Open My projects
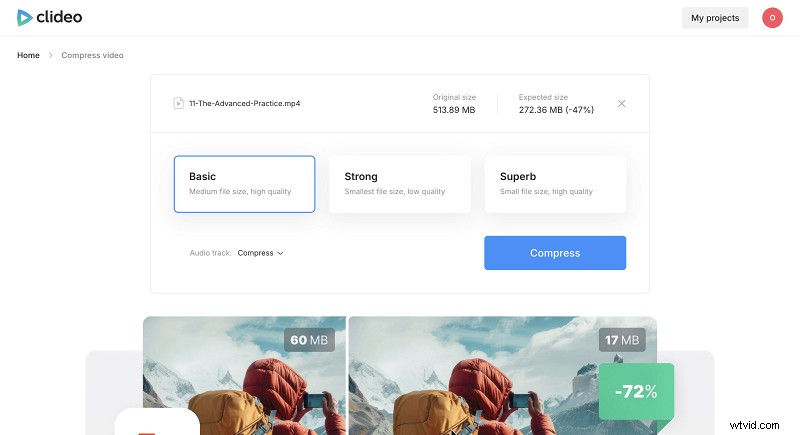Screen dimensions: 800x435 click(715, 17)
